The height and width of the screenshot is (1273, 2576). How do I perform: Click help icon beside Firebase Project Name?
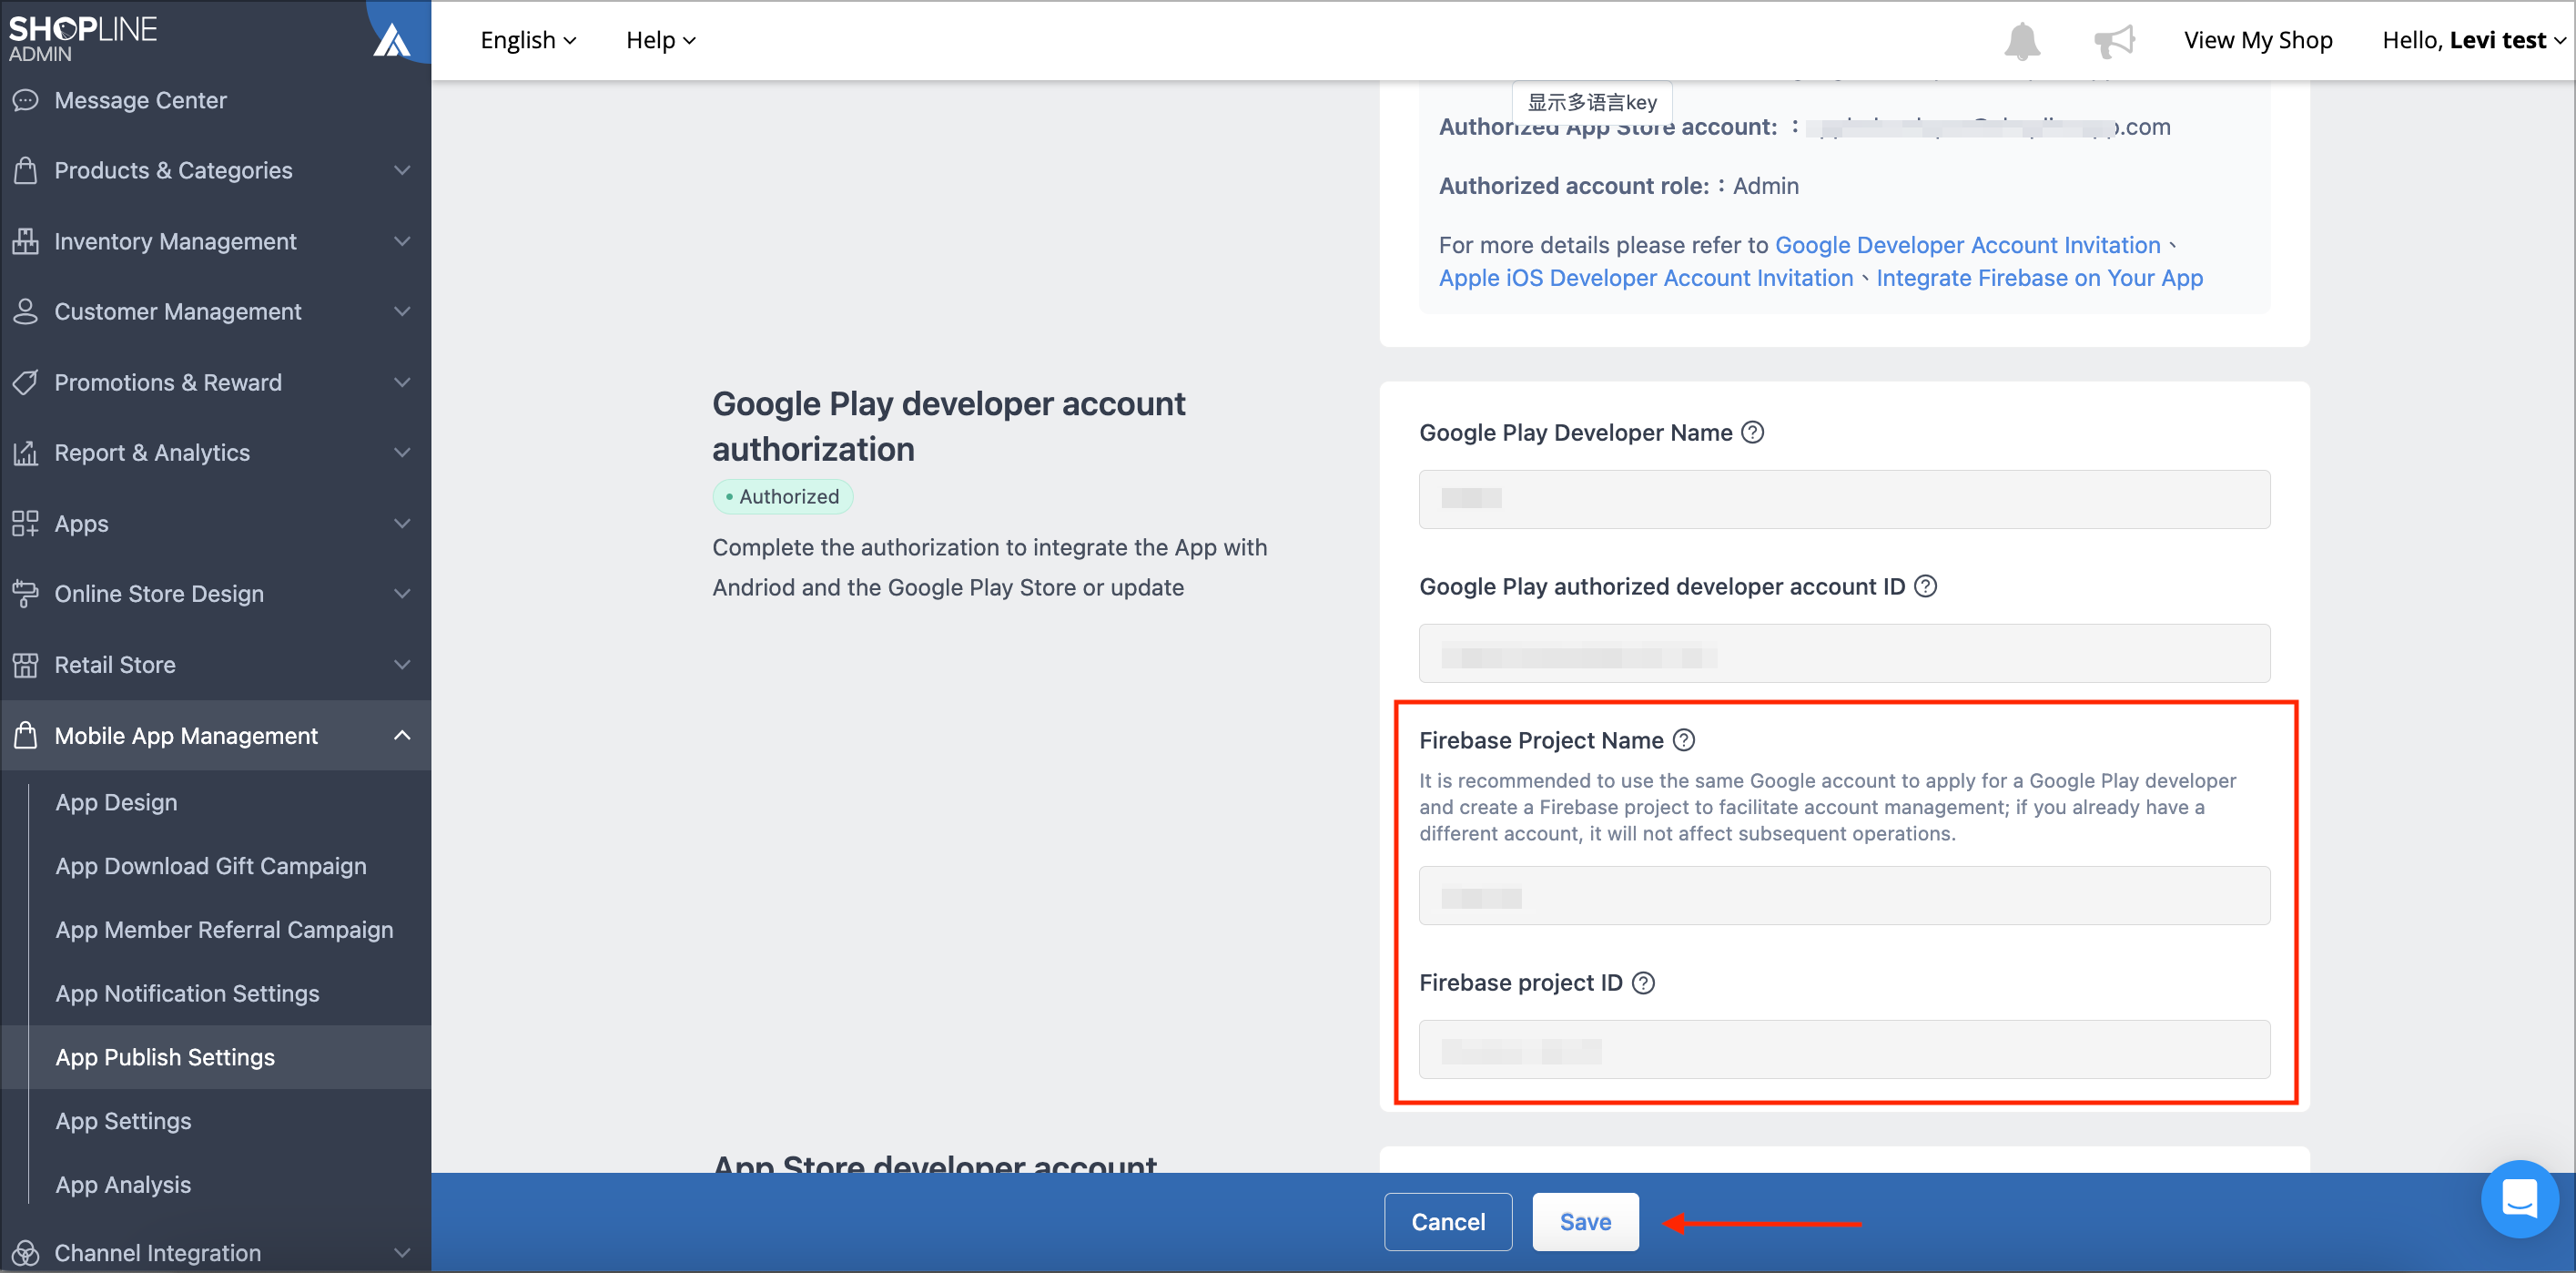pos(1684,740)
